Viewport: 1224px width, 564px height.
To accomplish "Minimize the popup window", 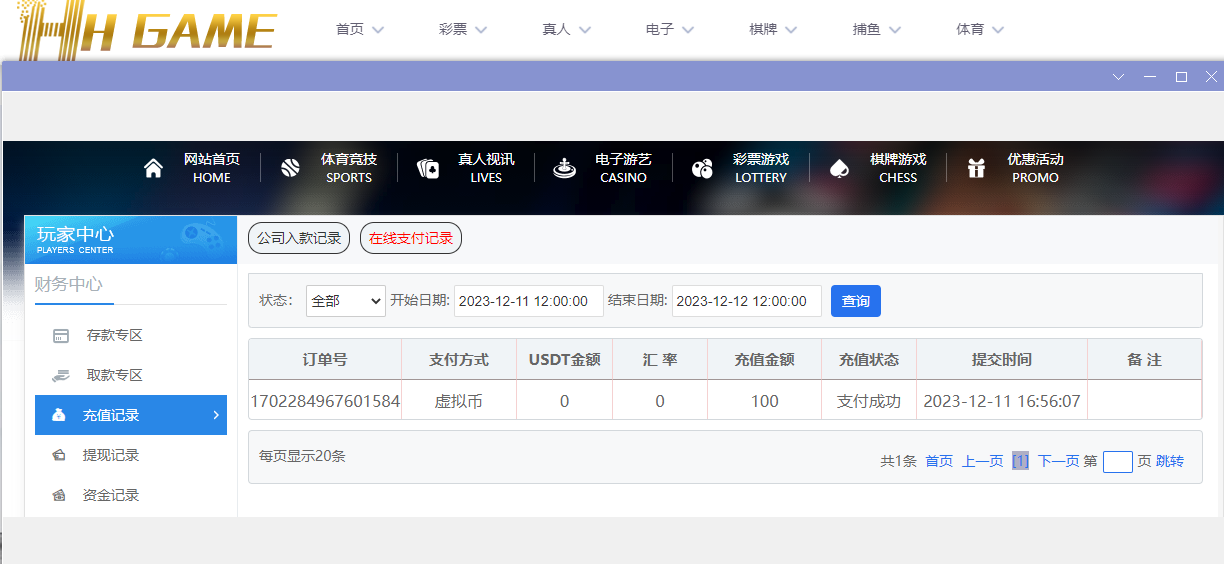I will point(1150,76).
